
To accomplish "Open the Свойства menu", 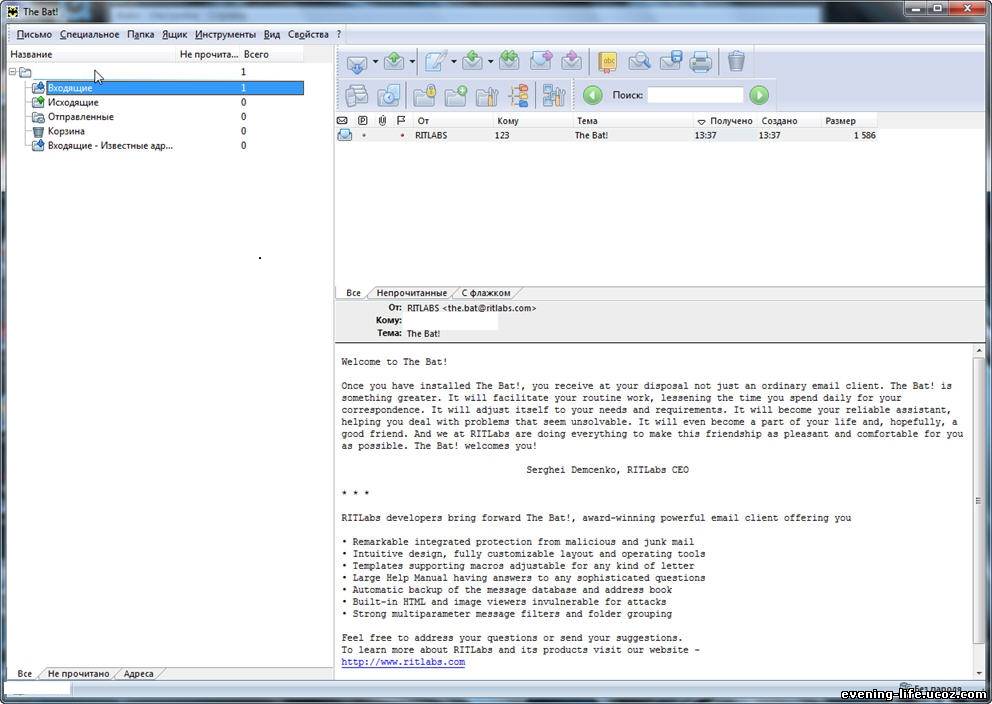I will (308, 34).
